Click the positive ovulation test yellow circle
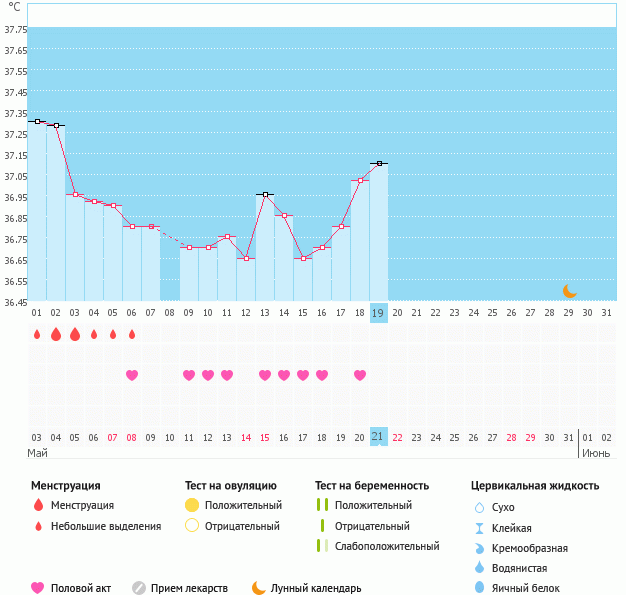Screen dimensions: 626x595 [192, 505]
